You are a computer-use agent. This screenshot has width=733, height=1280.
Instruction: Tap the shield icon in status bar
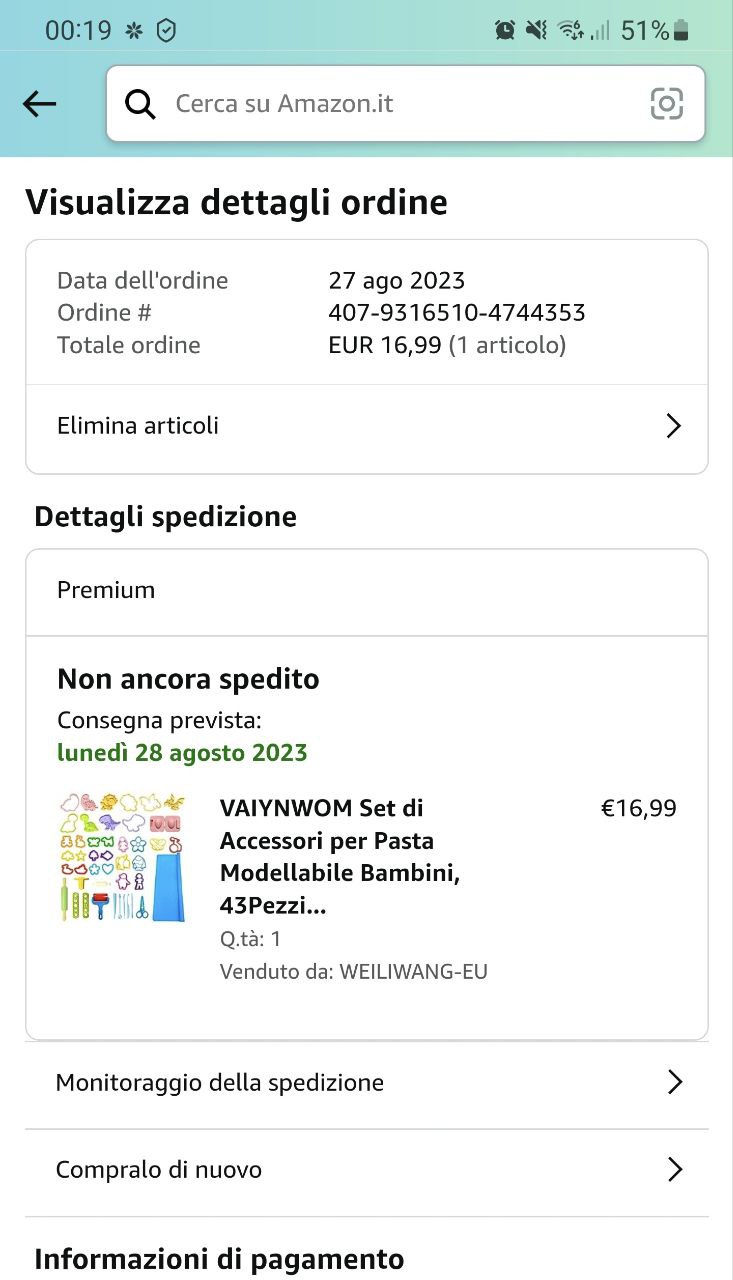[166, 31]
